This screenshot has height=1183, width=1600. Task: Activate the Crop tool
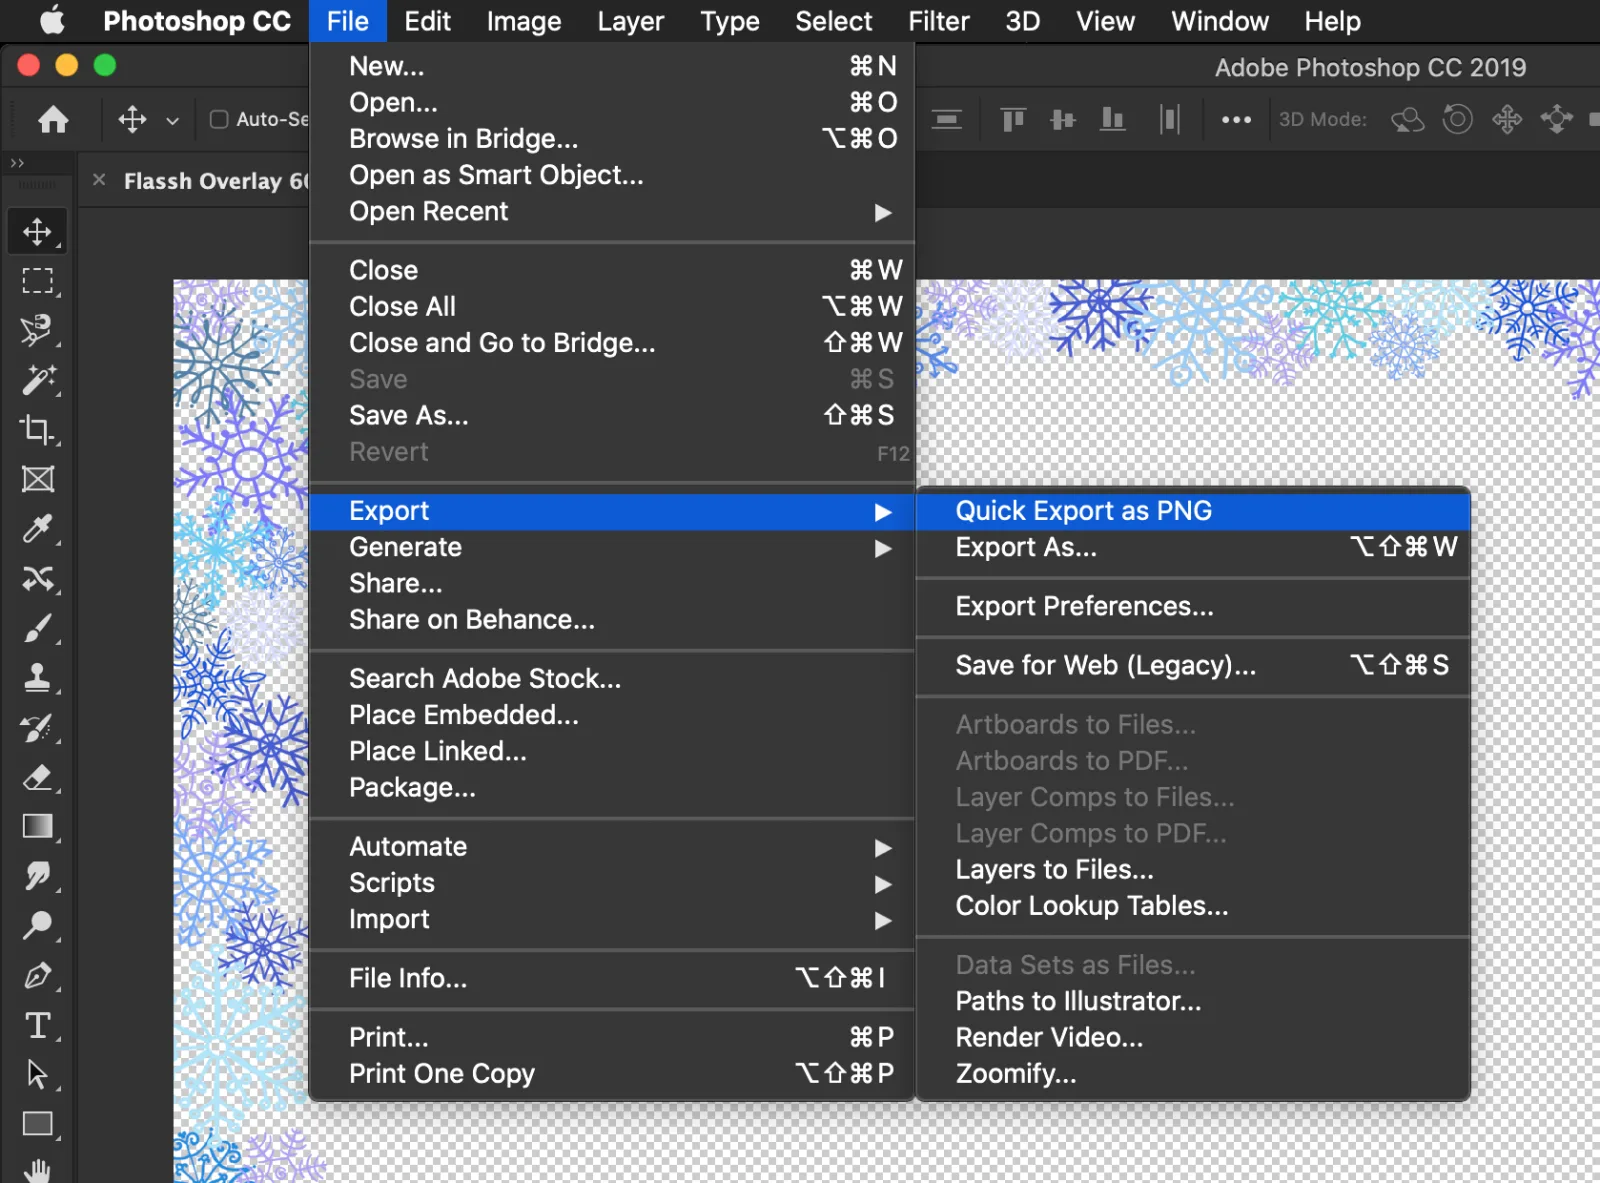(x=38, y=430)
